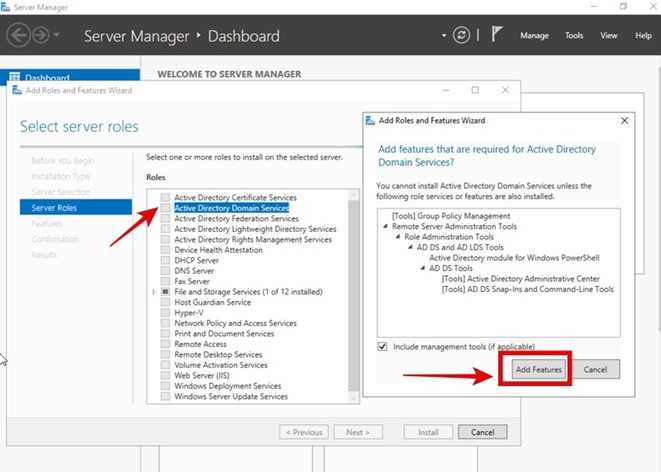This screenshot has height=472, width=661.
Task: Check Active Directory Federation Services
Action: 165,218
